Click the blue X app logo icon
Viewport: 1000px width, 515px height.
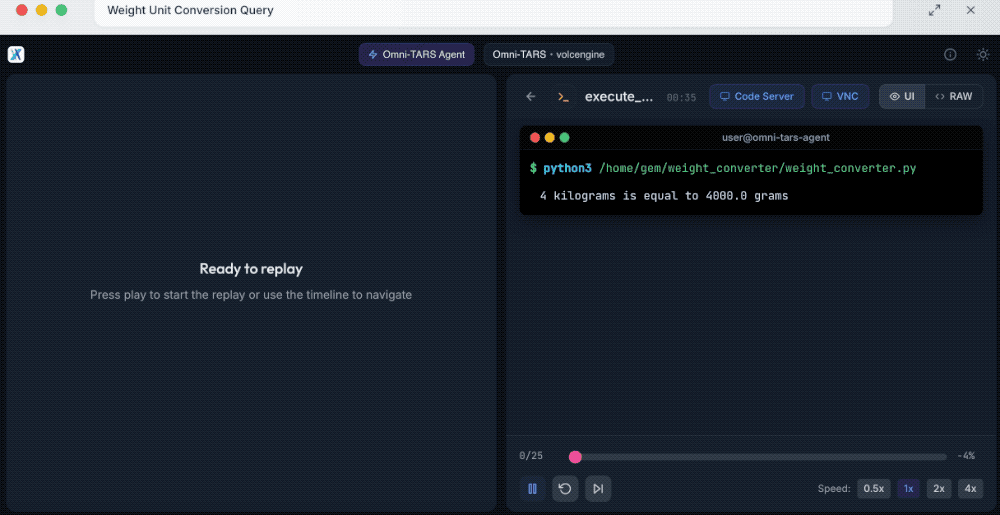point(16,54)
